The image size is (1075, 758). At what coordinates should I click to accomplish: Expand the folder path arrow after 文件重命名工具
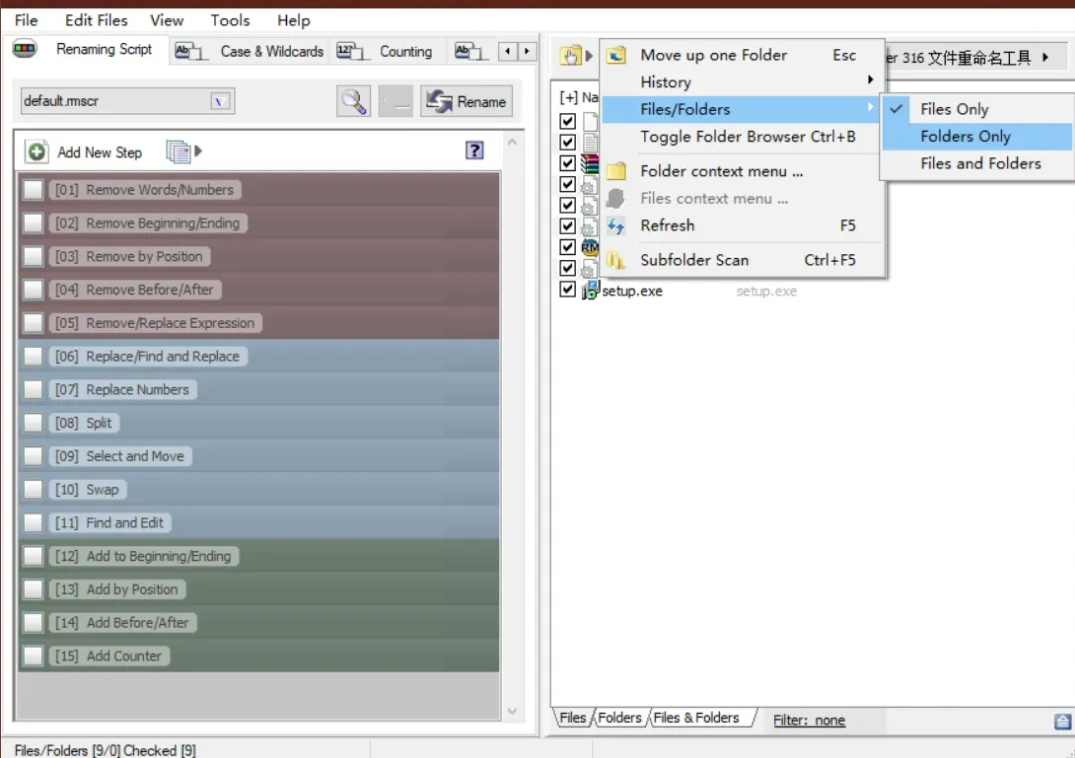(x=1046, y=58)
